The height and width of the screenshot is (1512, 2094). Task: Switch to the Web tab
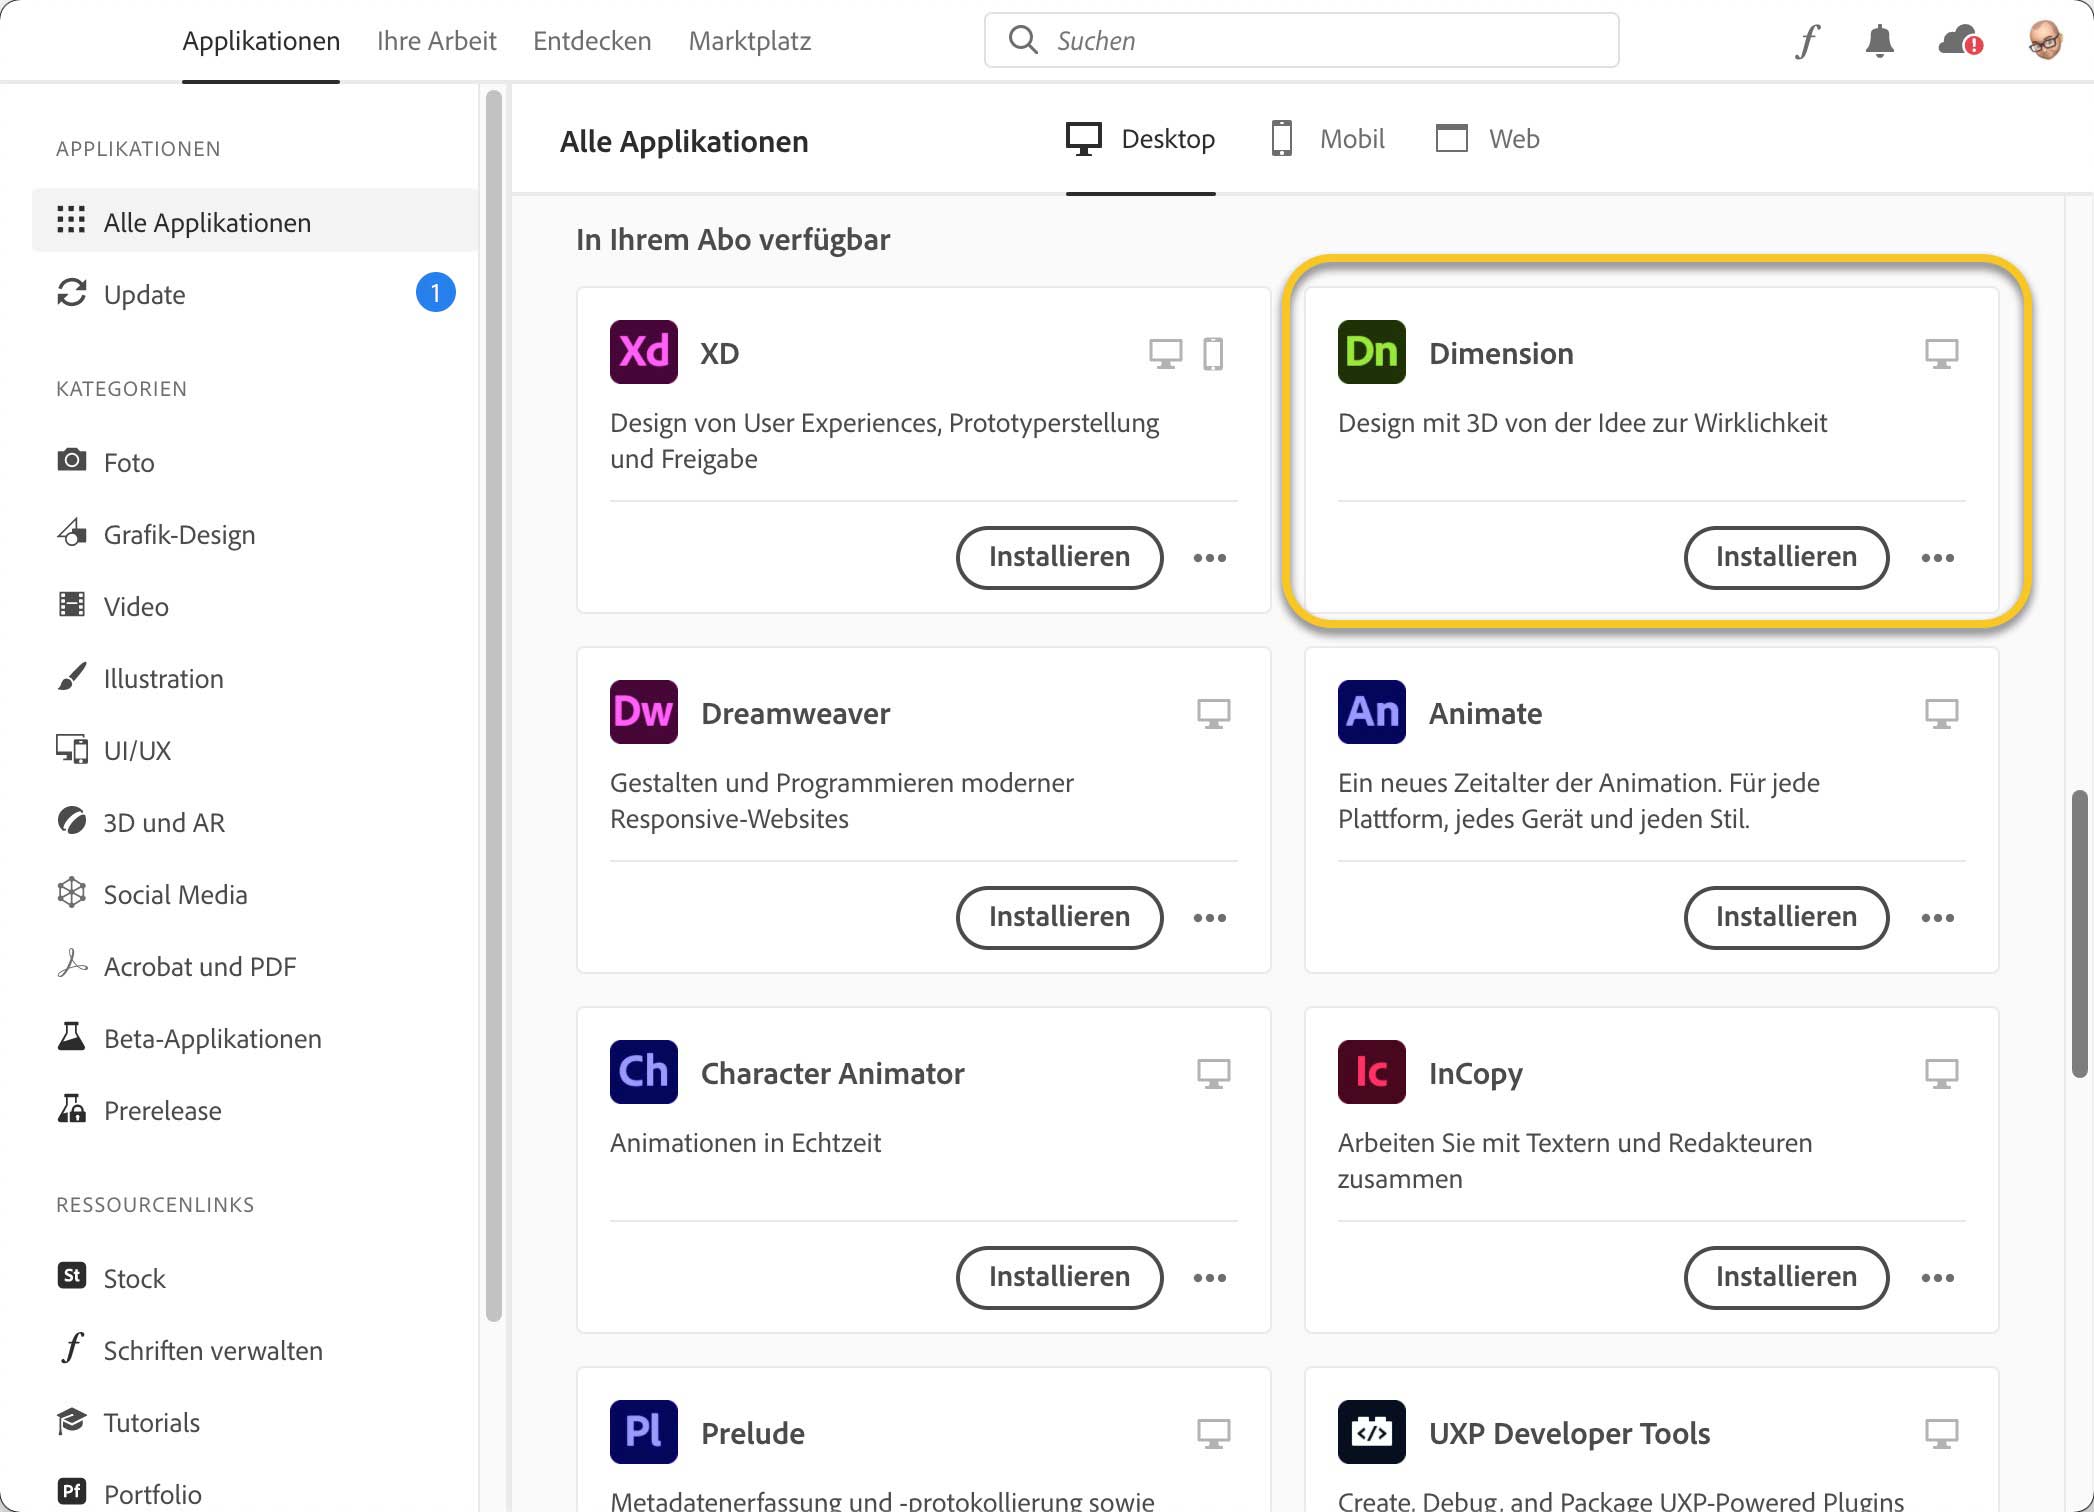pos(1488,139)
